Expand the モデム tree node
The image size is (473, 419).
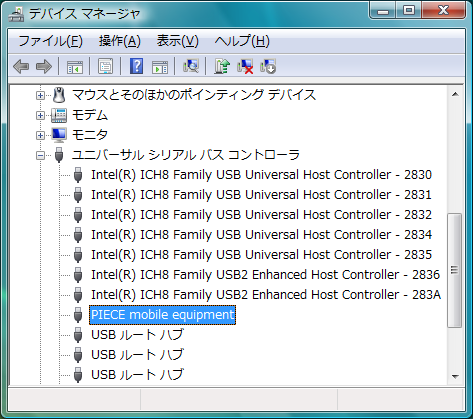[40, 115]
